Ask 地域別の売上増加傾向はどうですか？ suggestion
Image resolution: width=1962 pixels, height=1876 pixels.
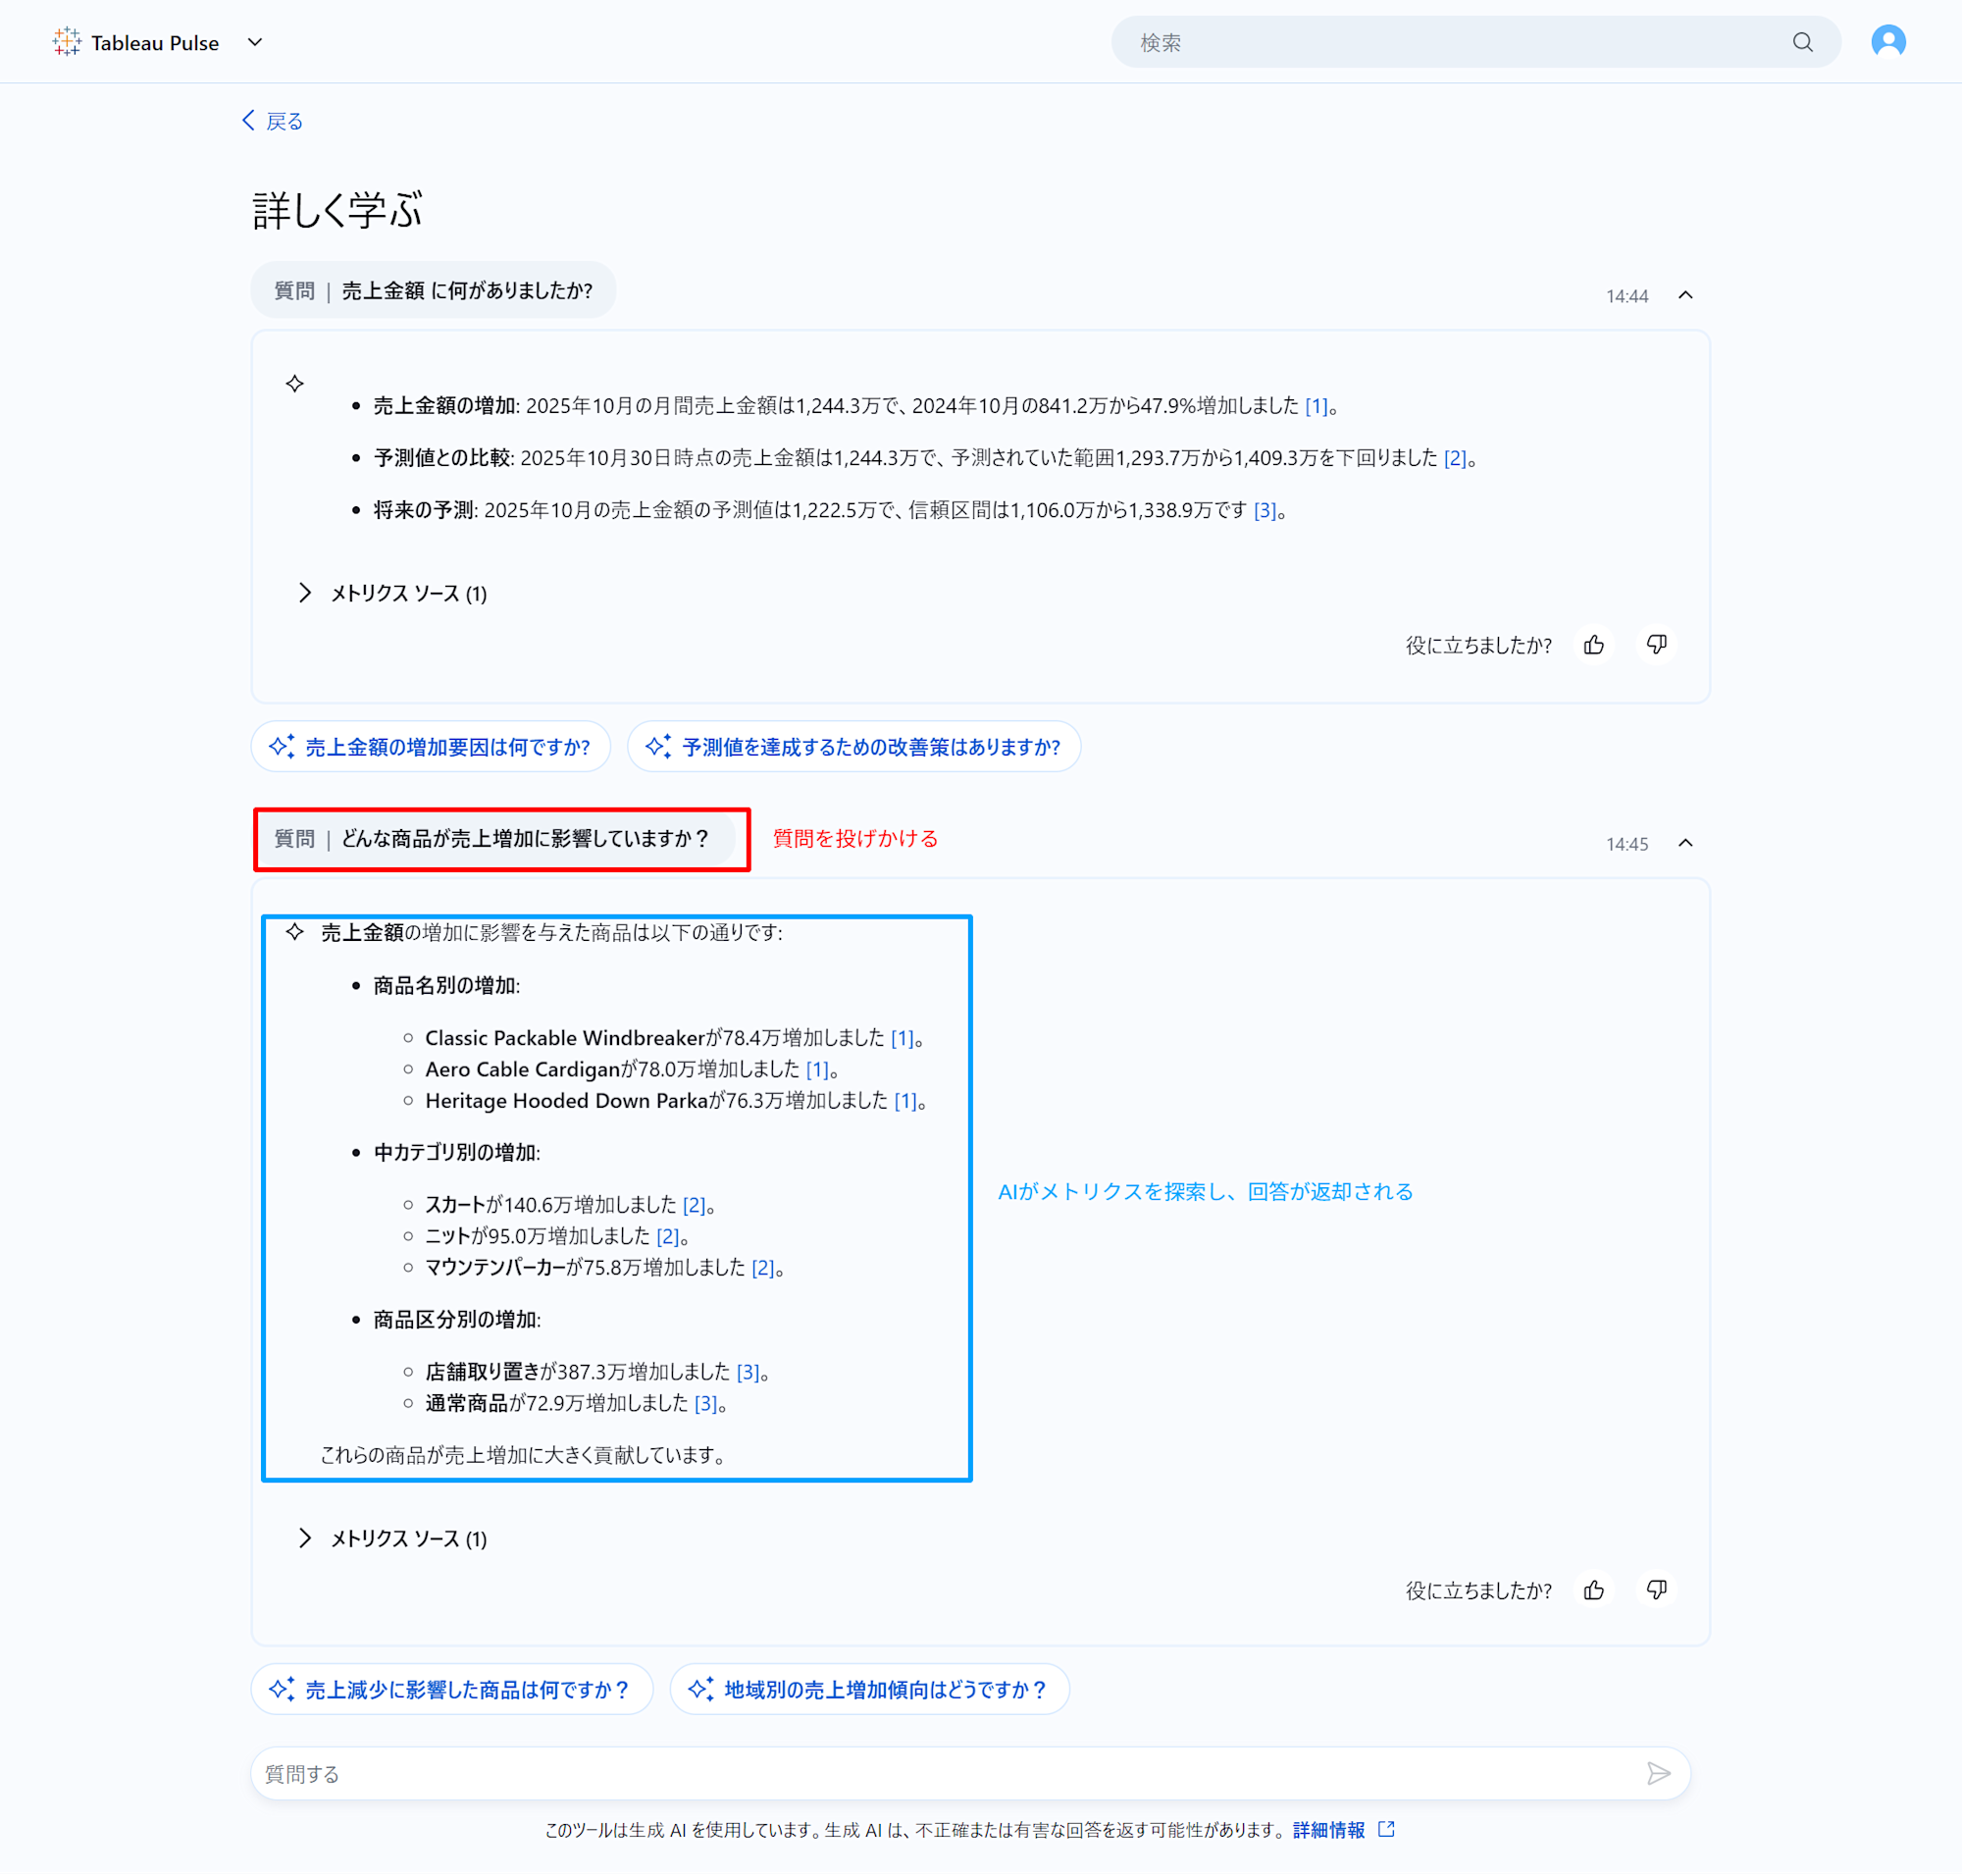(870, 1690)
